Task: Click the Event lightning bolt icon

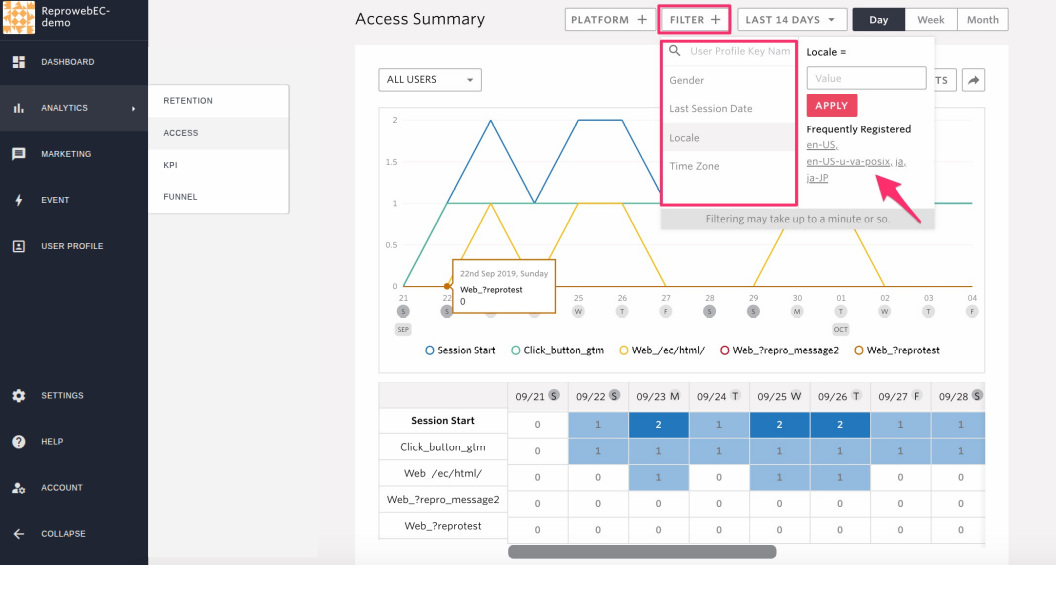Action: click(x=19, y=200)
